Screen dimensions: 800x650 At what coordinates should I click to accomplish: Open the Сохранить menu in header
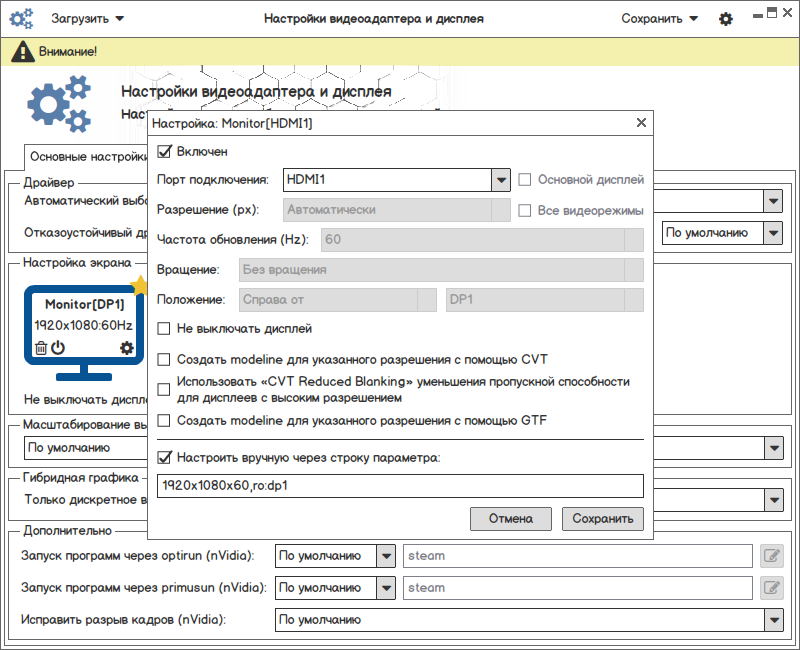pyautogui.click(x=659, y=19)
